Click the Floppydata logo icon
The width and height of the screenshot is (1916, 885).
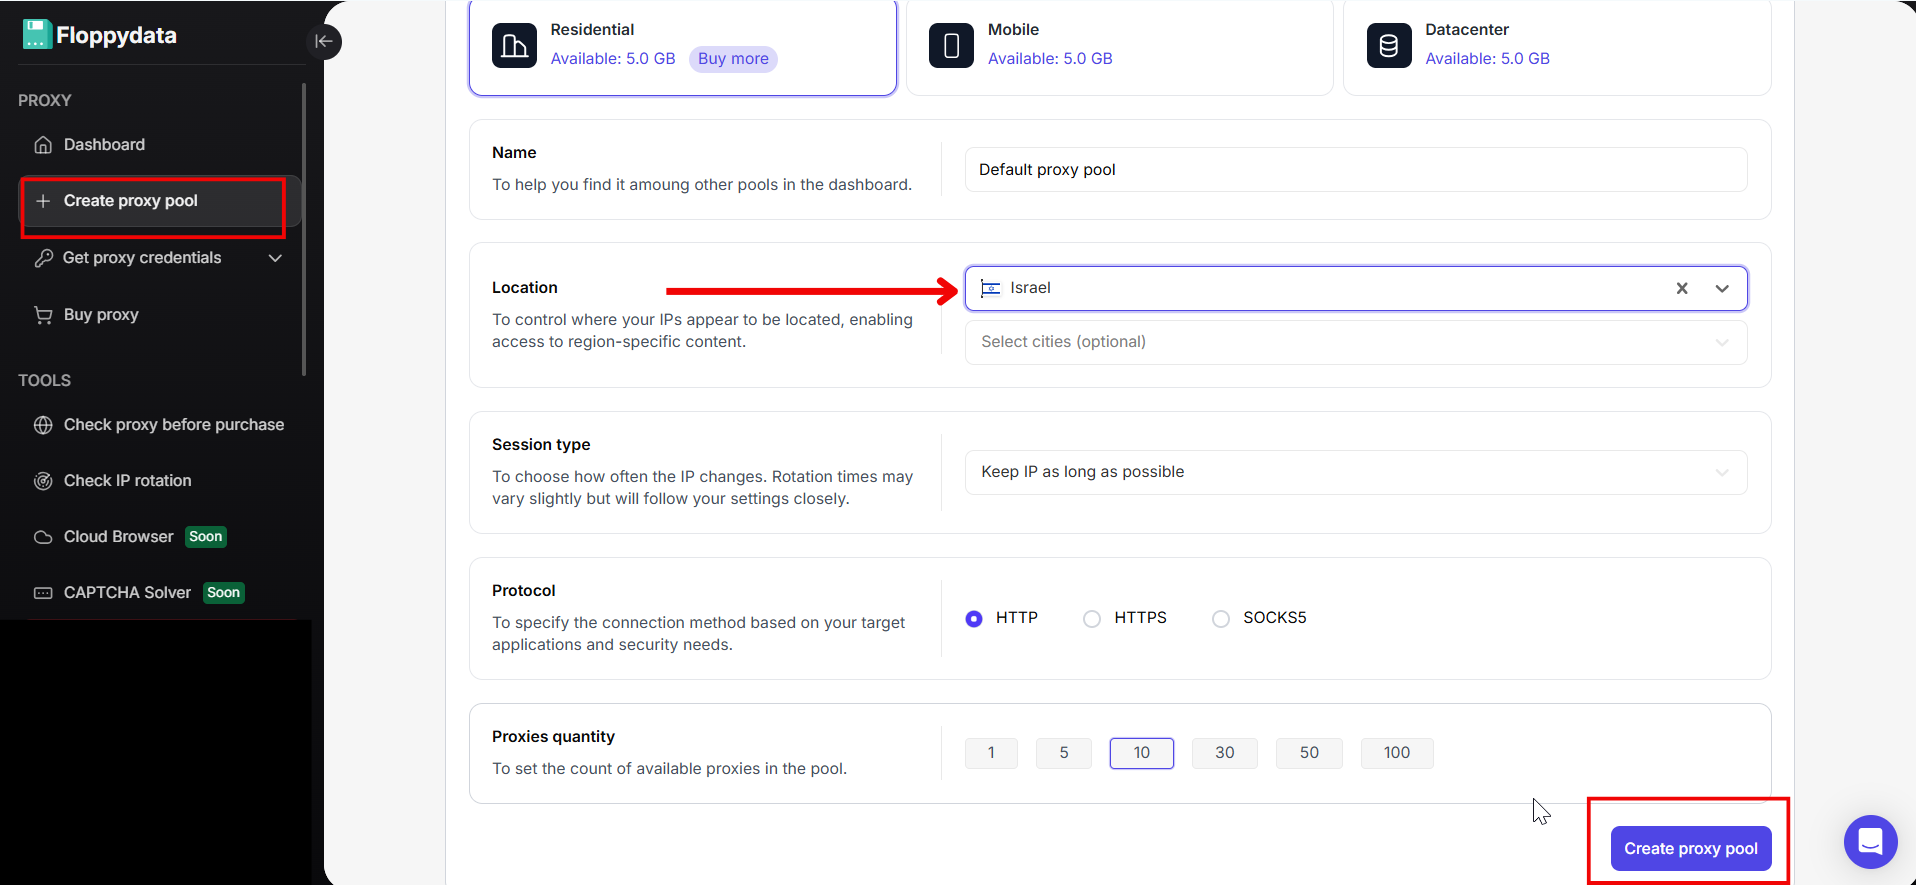tap(37, 35)
